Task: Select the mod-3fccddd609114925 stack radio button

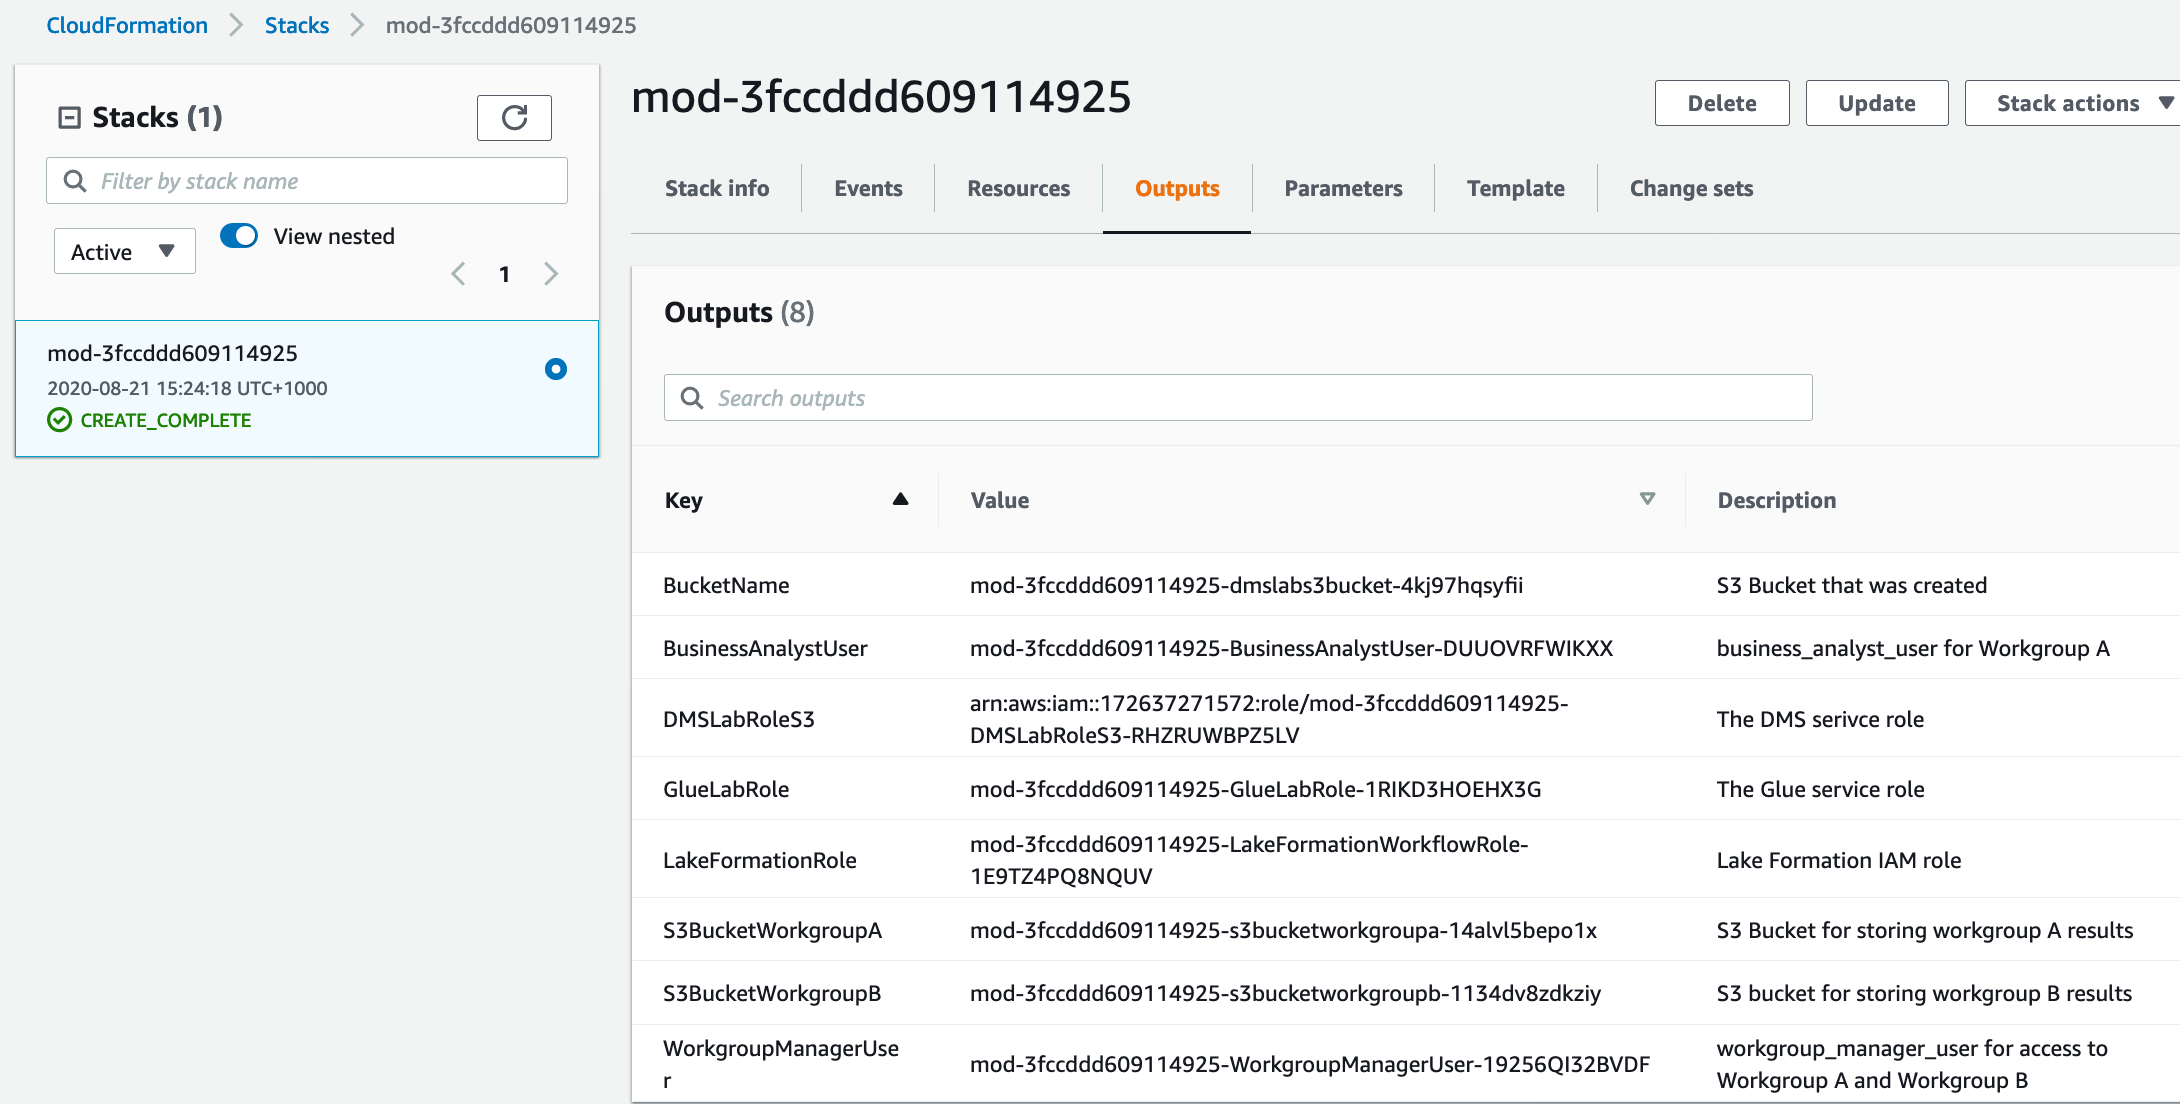Action: point(556,369)
